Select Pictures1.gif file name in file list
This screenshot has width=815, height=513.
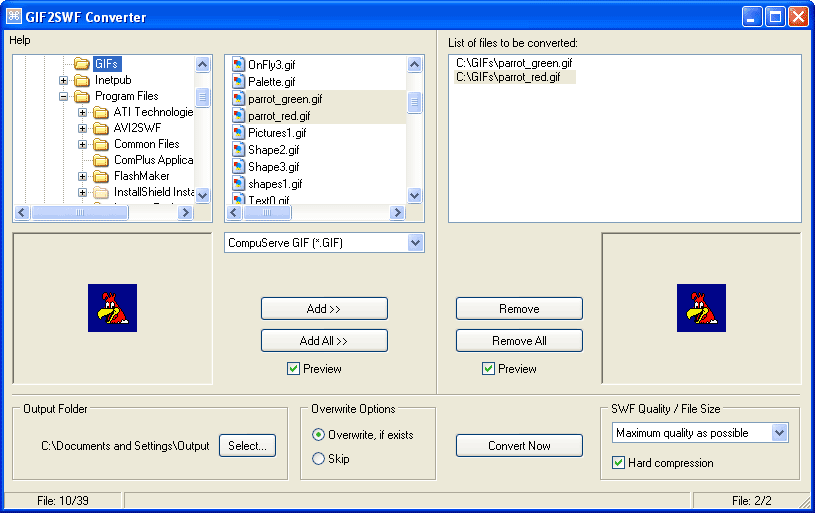coord(277,133)
